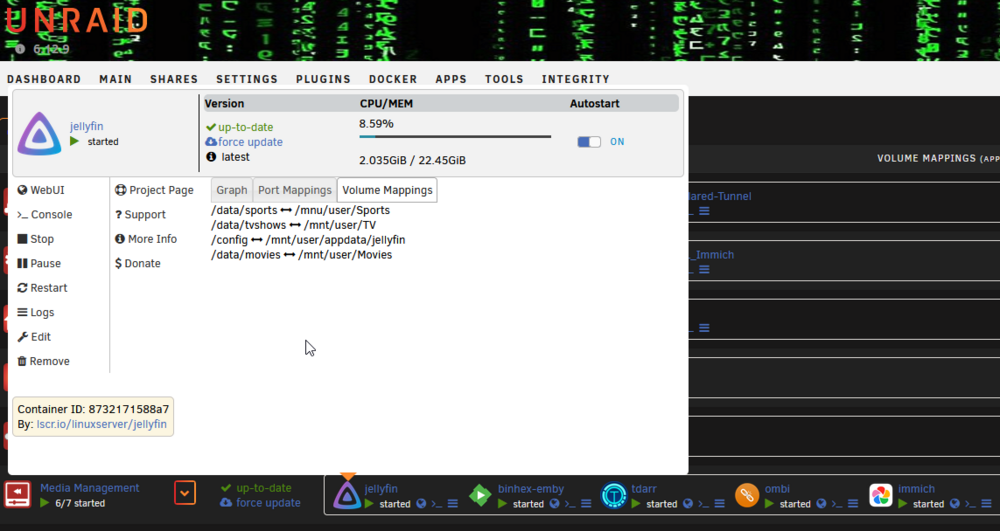Open the jellyfin Project Page

[x=154, y=190]
